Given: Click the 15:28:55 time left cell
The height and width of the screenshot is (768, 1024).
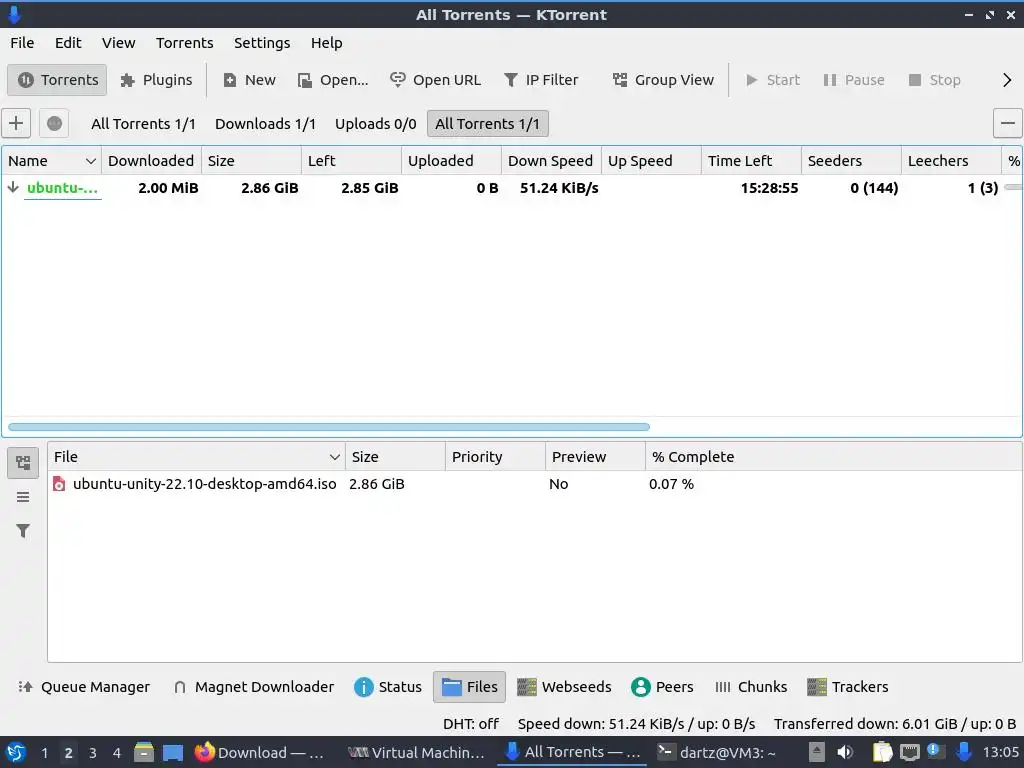Looking at the screenshot, I should [x=769, y=188].
